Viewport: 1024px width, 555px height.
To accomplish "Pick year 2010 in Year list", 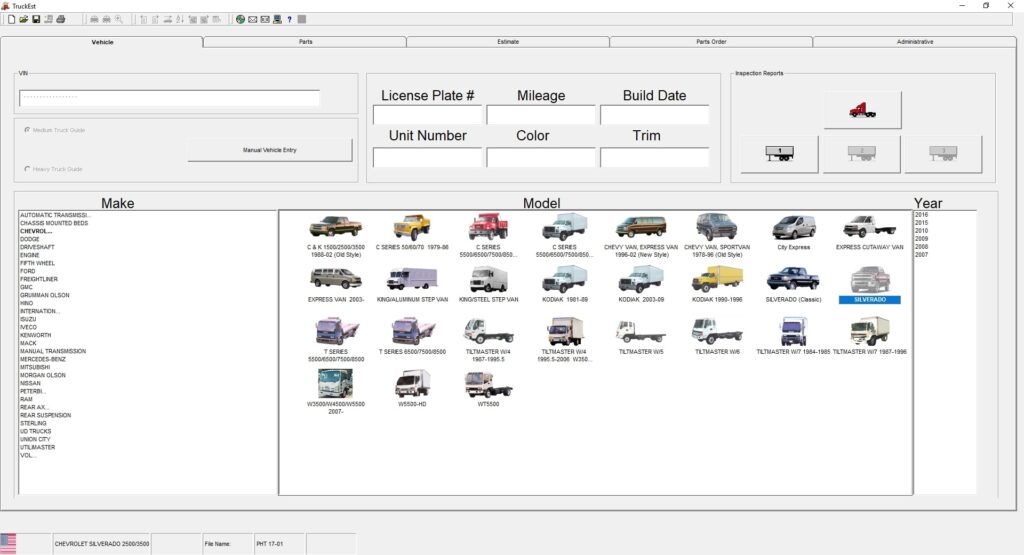I will click(x=921, y=230).
